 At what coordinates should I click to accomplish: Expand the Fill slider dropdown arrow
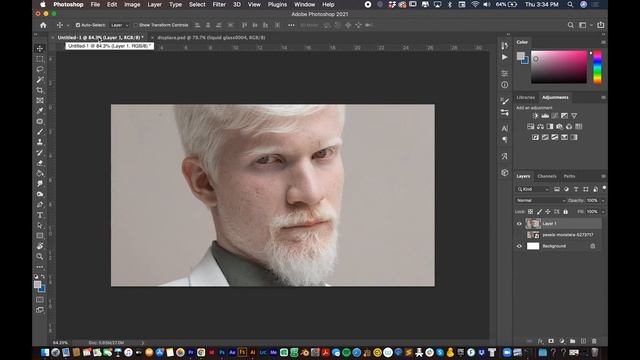click(x=603, y=212)
